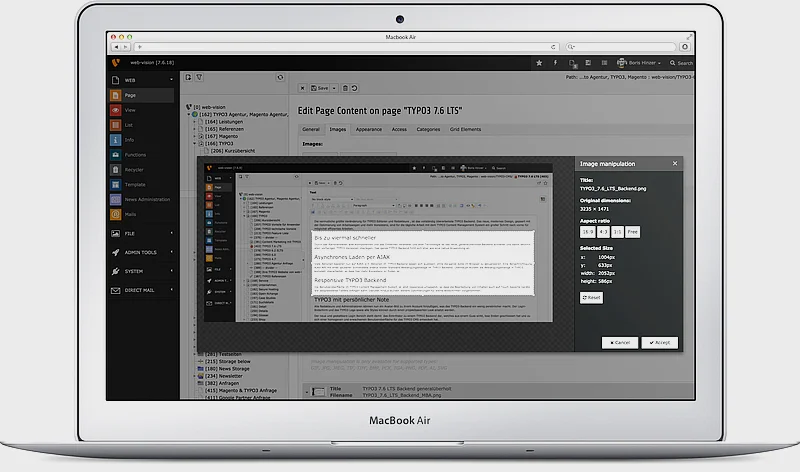Click the Save button
This screenshot has height=472, width=800.
click(320, 88)
